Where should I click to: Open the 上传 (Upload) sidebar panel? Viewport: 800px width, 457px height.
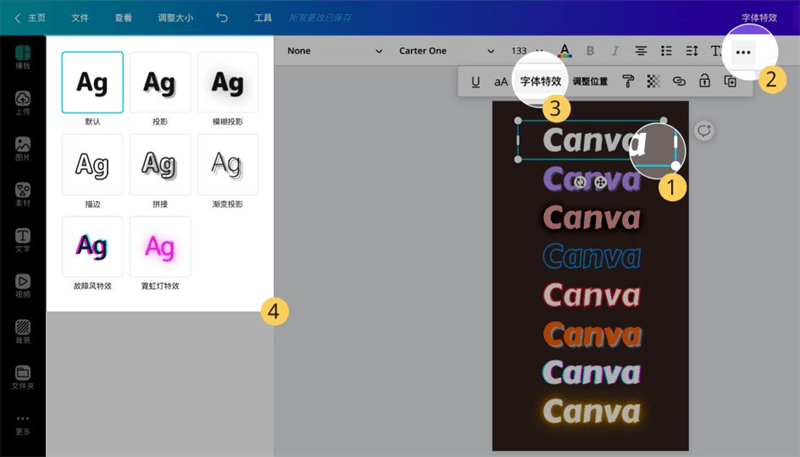point(22,103)
